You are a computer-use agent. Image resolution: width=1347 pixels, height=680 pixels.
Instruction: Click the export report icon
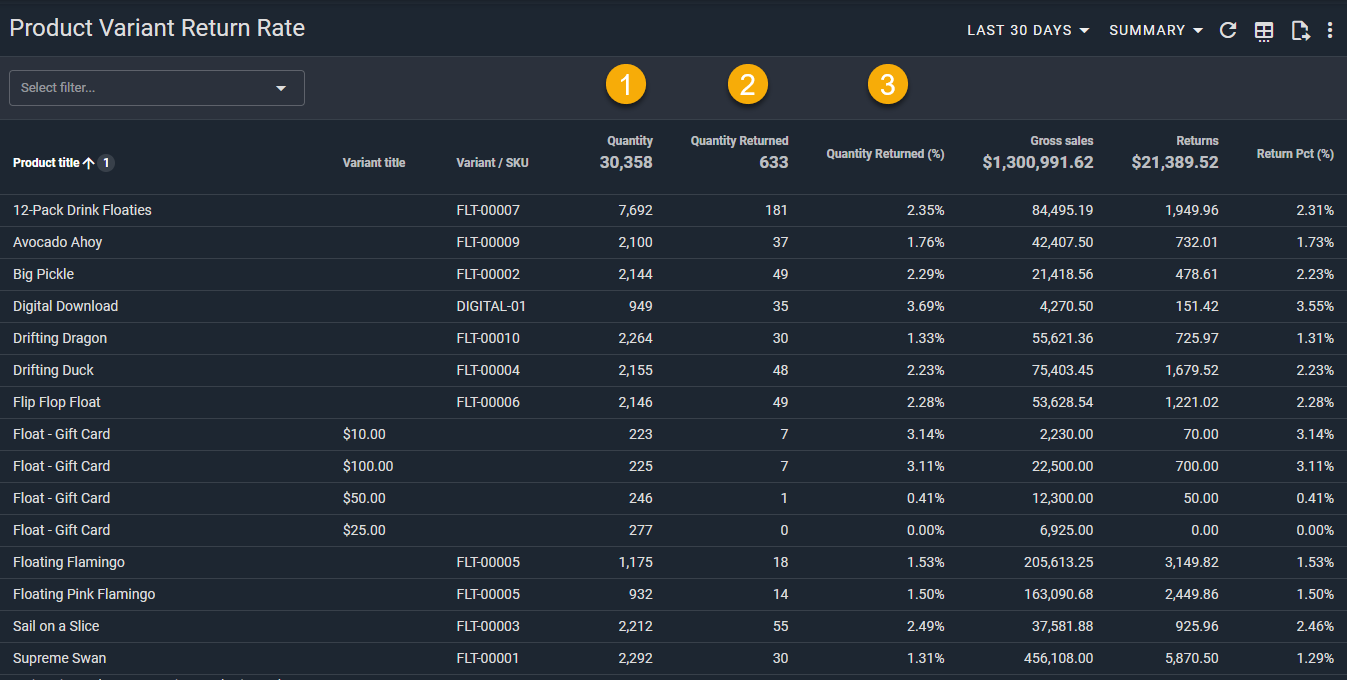point(1300,31)
